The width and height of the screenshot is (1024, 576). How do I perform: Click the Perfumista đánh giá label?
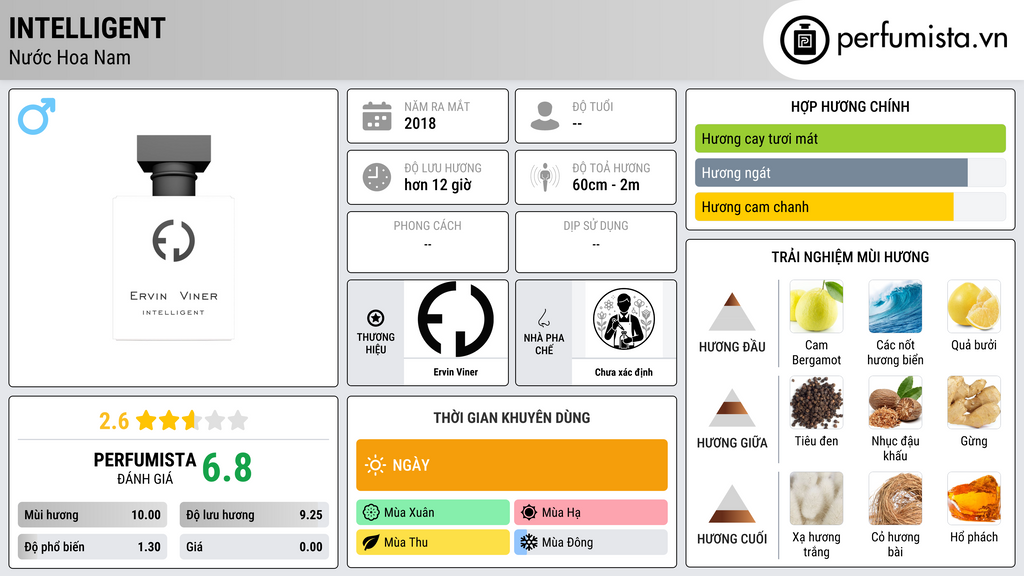tap(145, 468)
